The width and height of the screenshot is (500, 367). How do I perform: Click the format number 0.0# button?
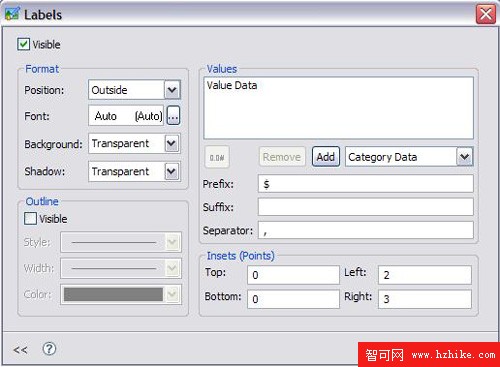(217, 157)
